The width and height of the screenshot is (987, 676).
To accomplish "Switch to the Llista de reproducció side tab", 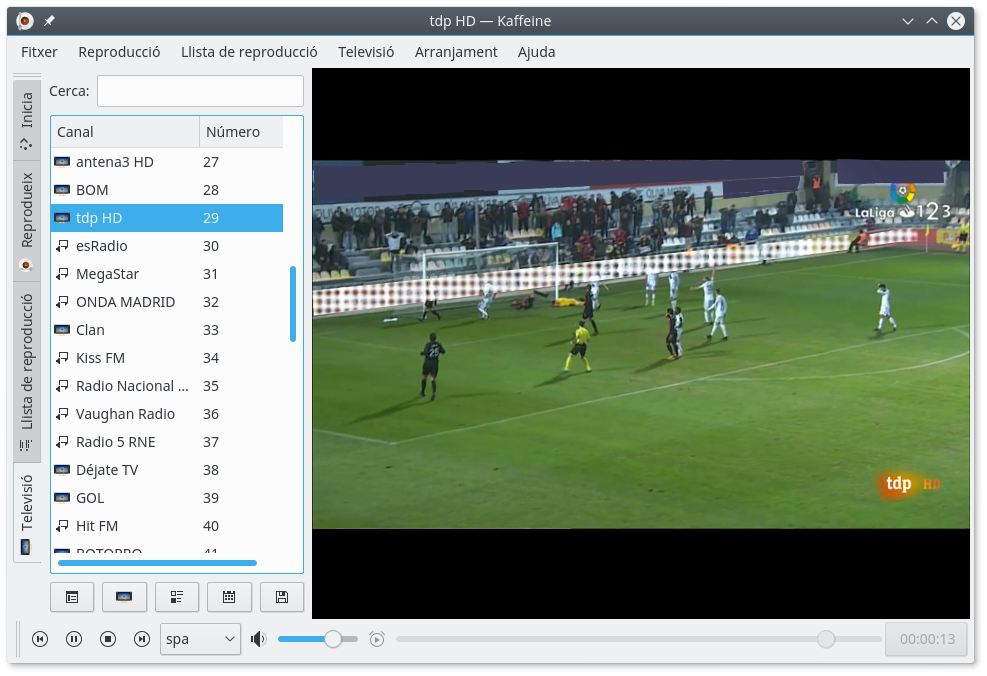I will pyautogui.click(x=27, y=360).
